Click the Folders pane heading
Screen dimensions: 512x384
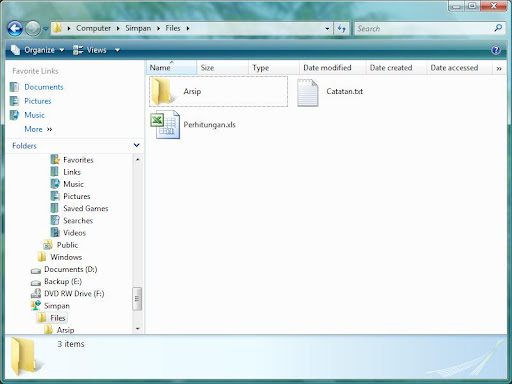click(x=24, y=146)
